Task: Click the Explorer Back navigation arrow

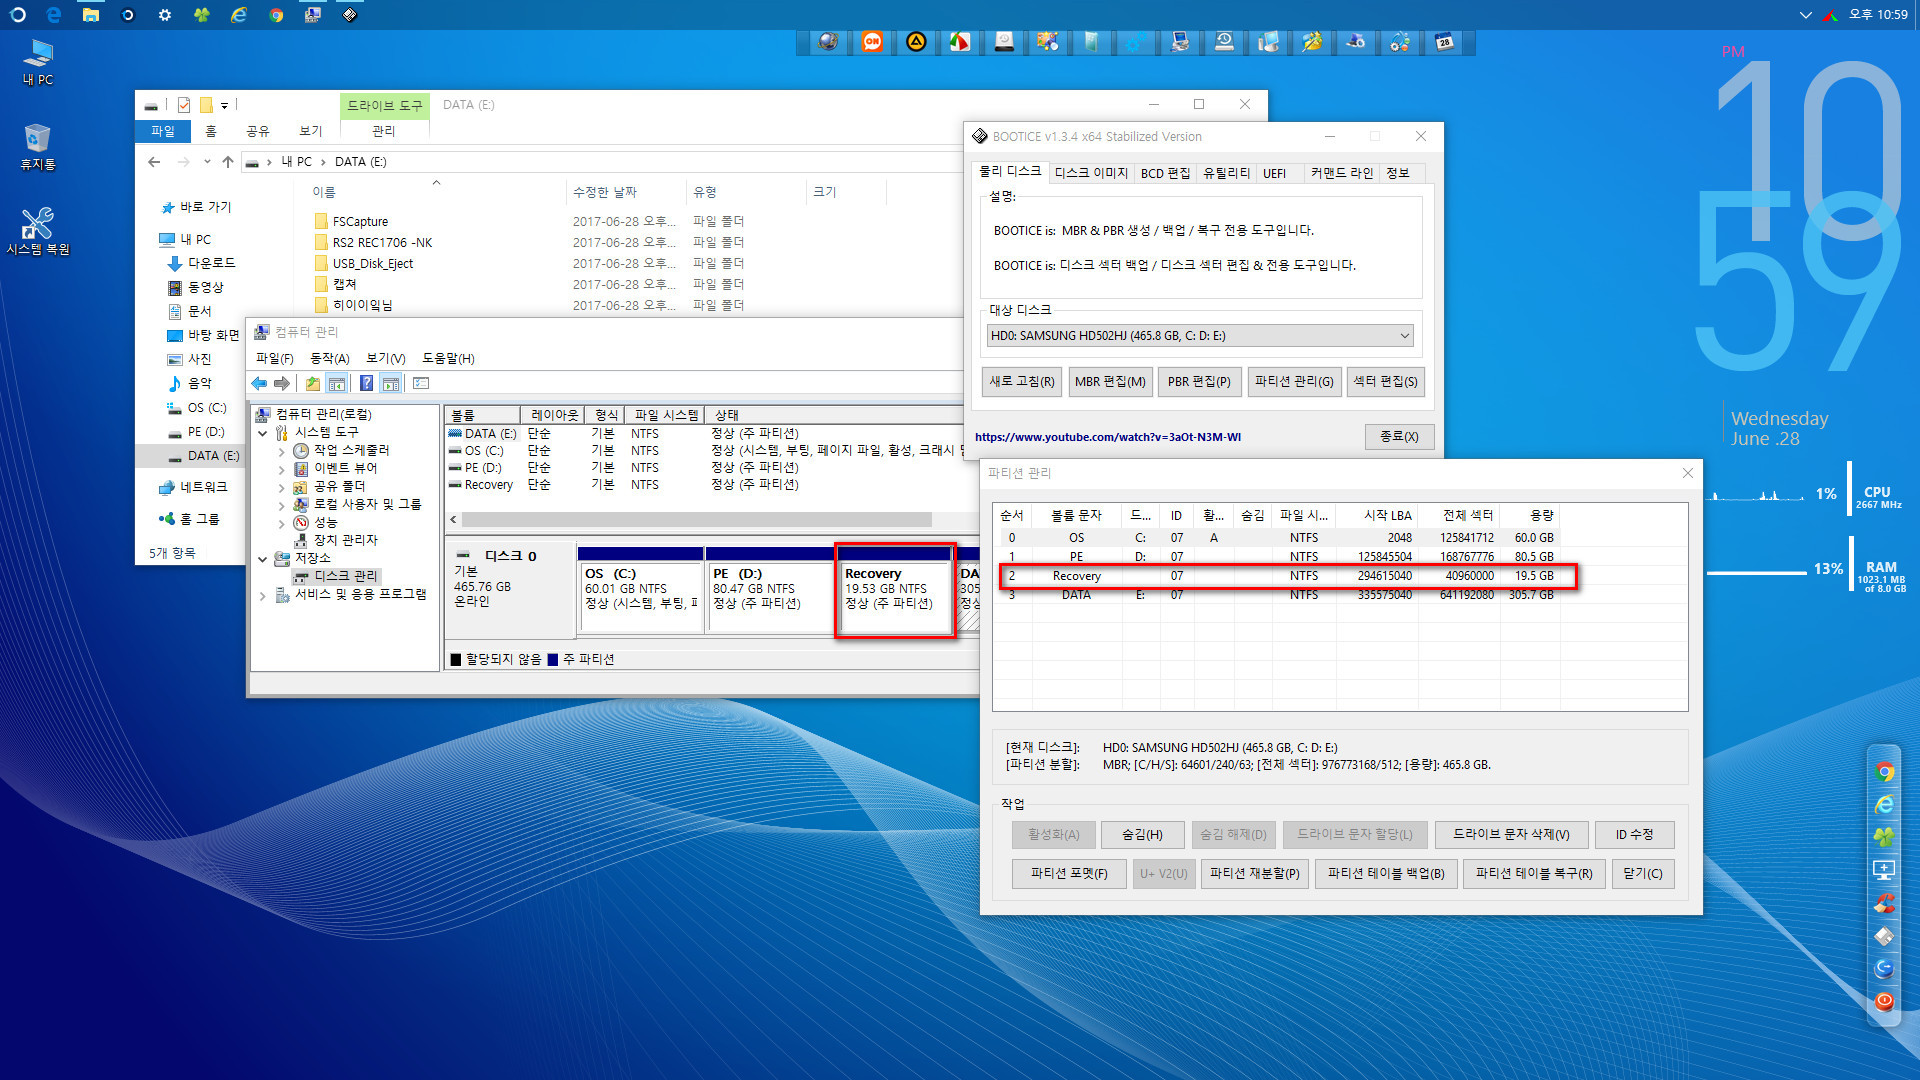Action: (154, 162)
